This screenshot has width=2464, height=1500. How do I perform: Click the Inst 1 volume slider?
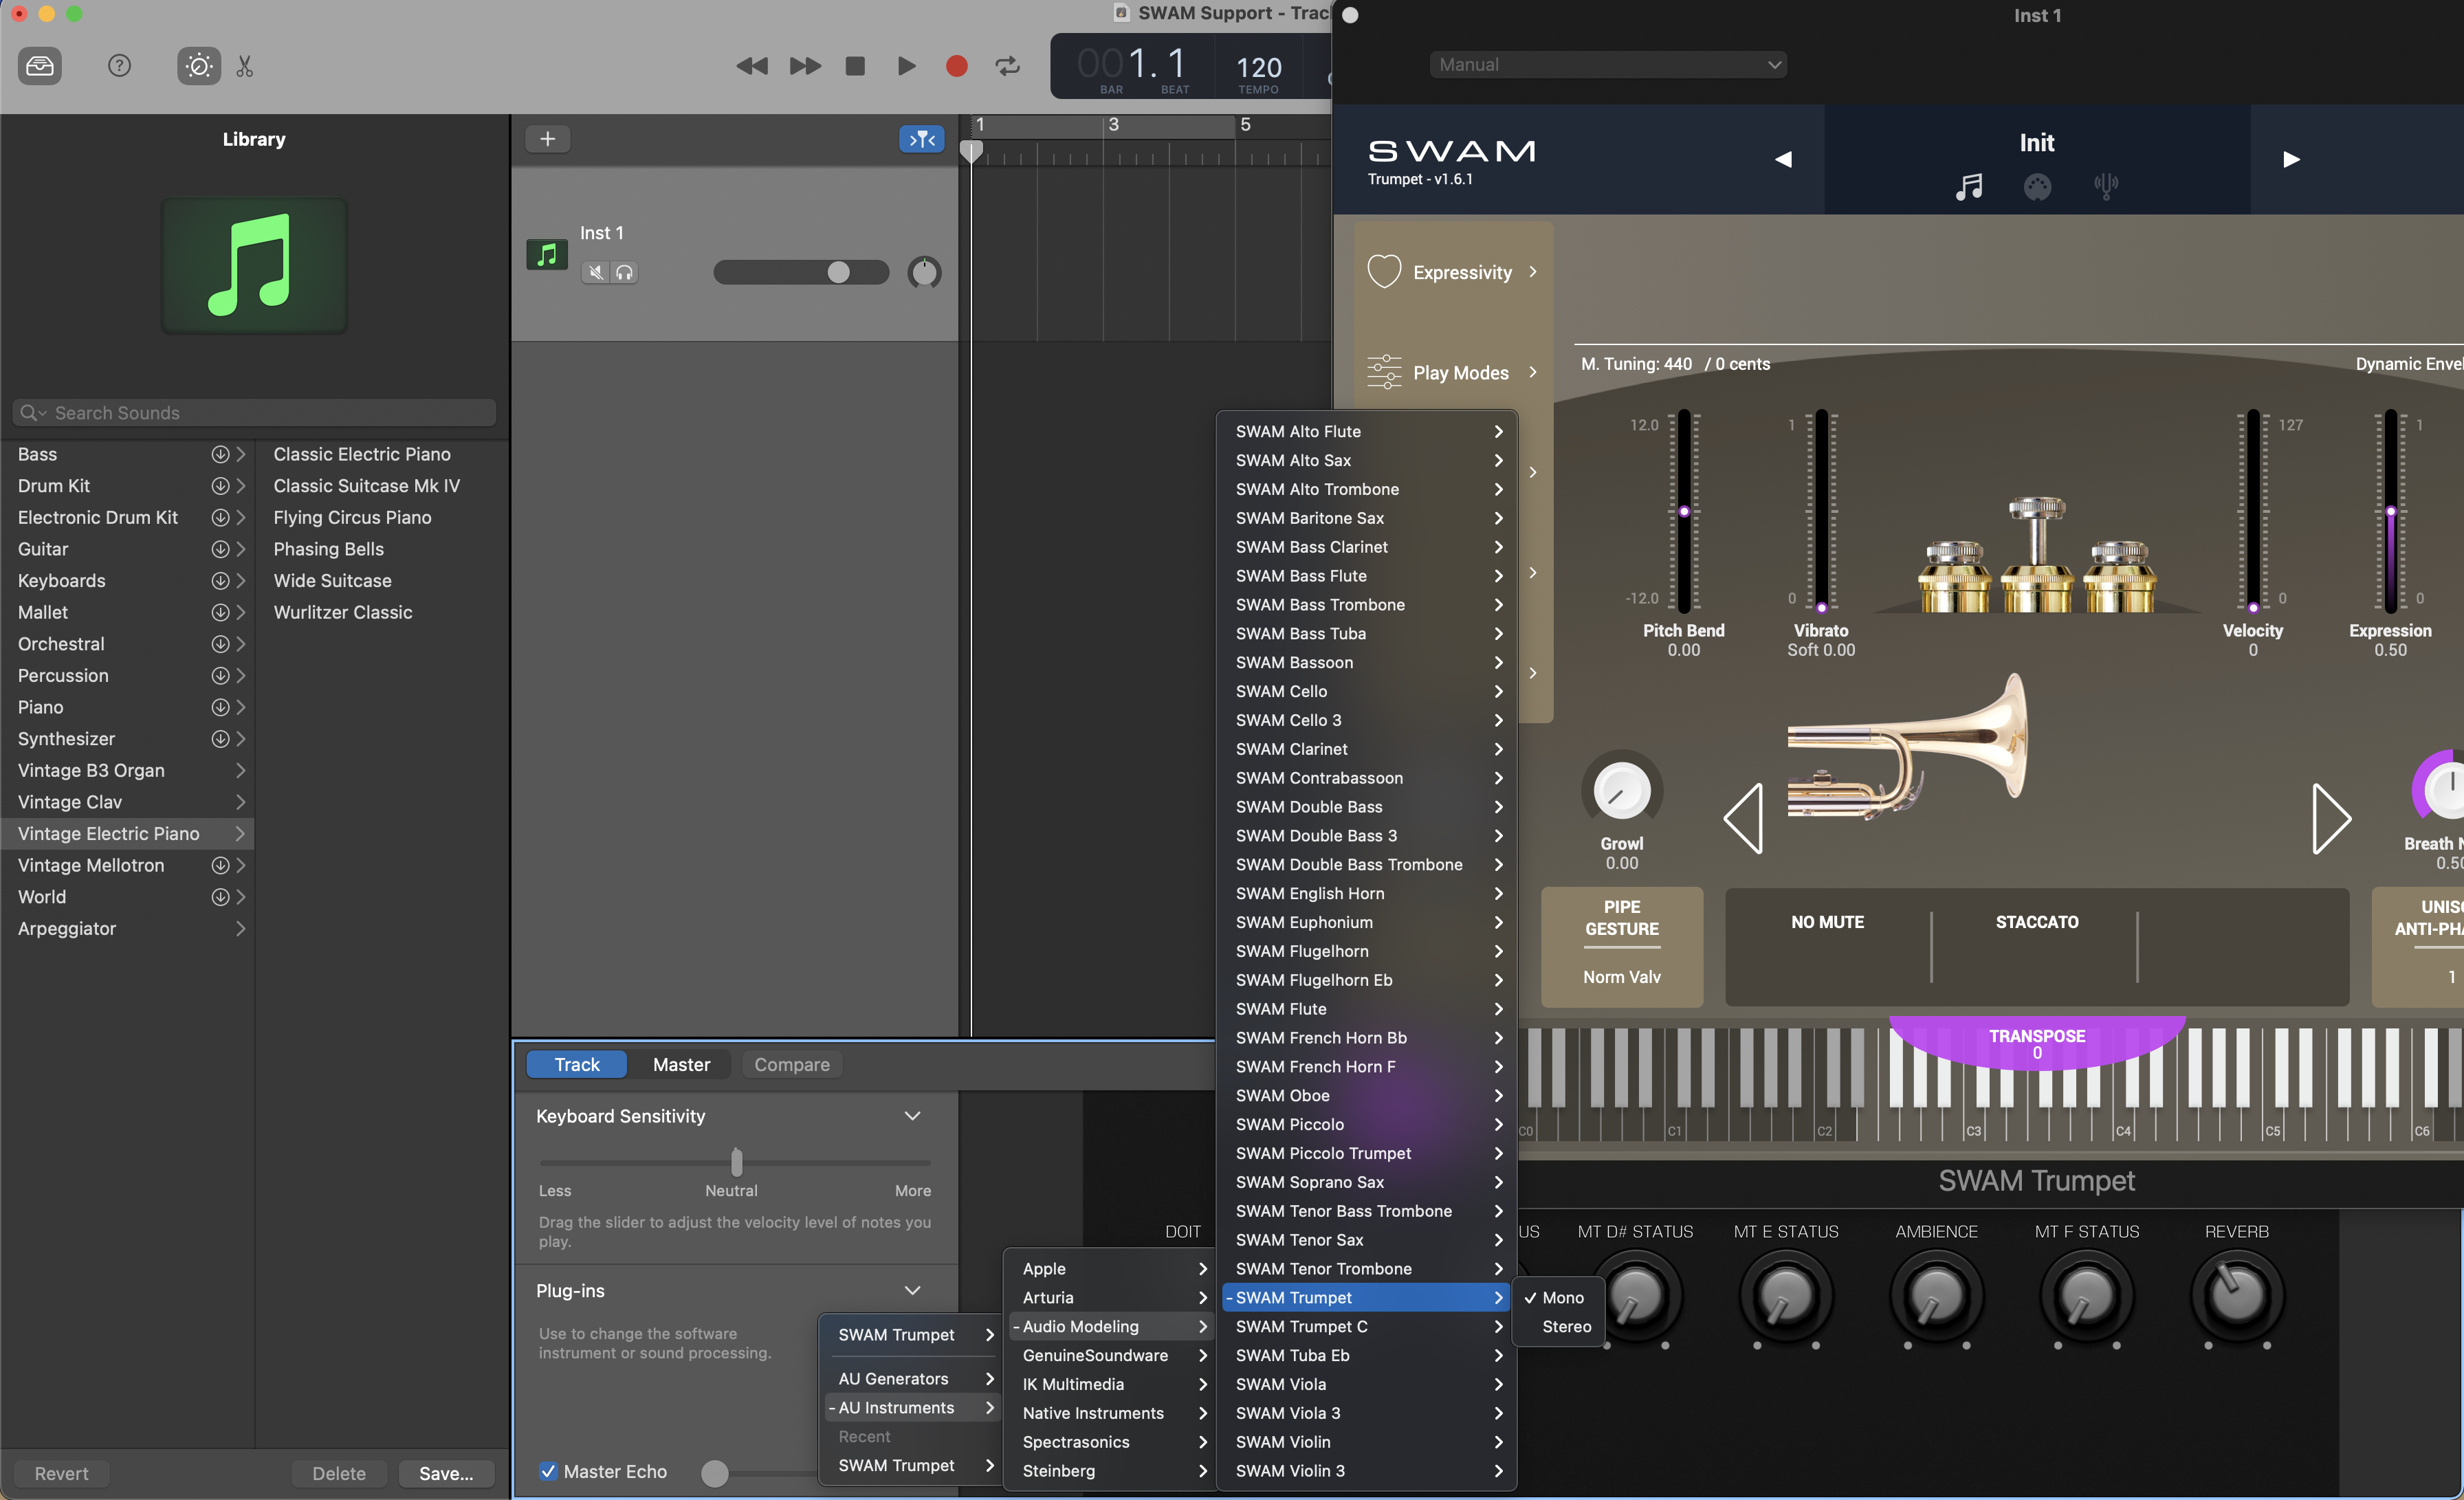[x=838, y=272]
